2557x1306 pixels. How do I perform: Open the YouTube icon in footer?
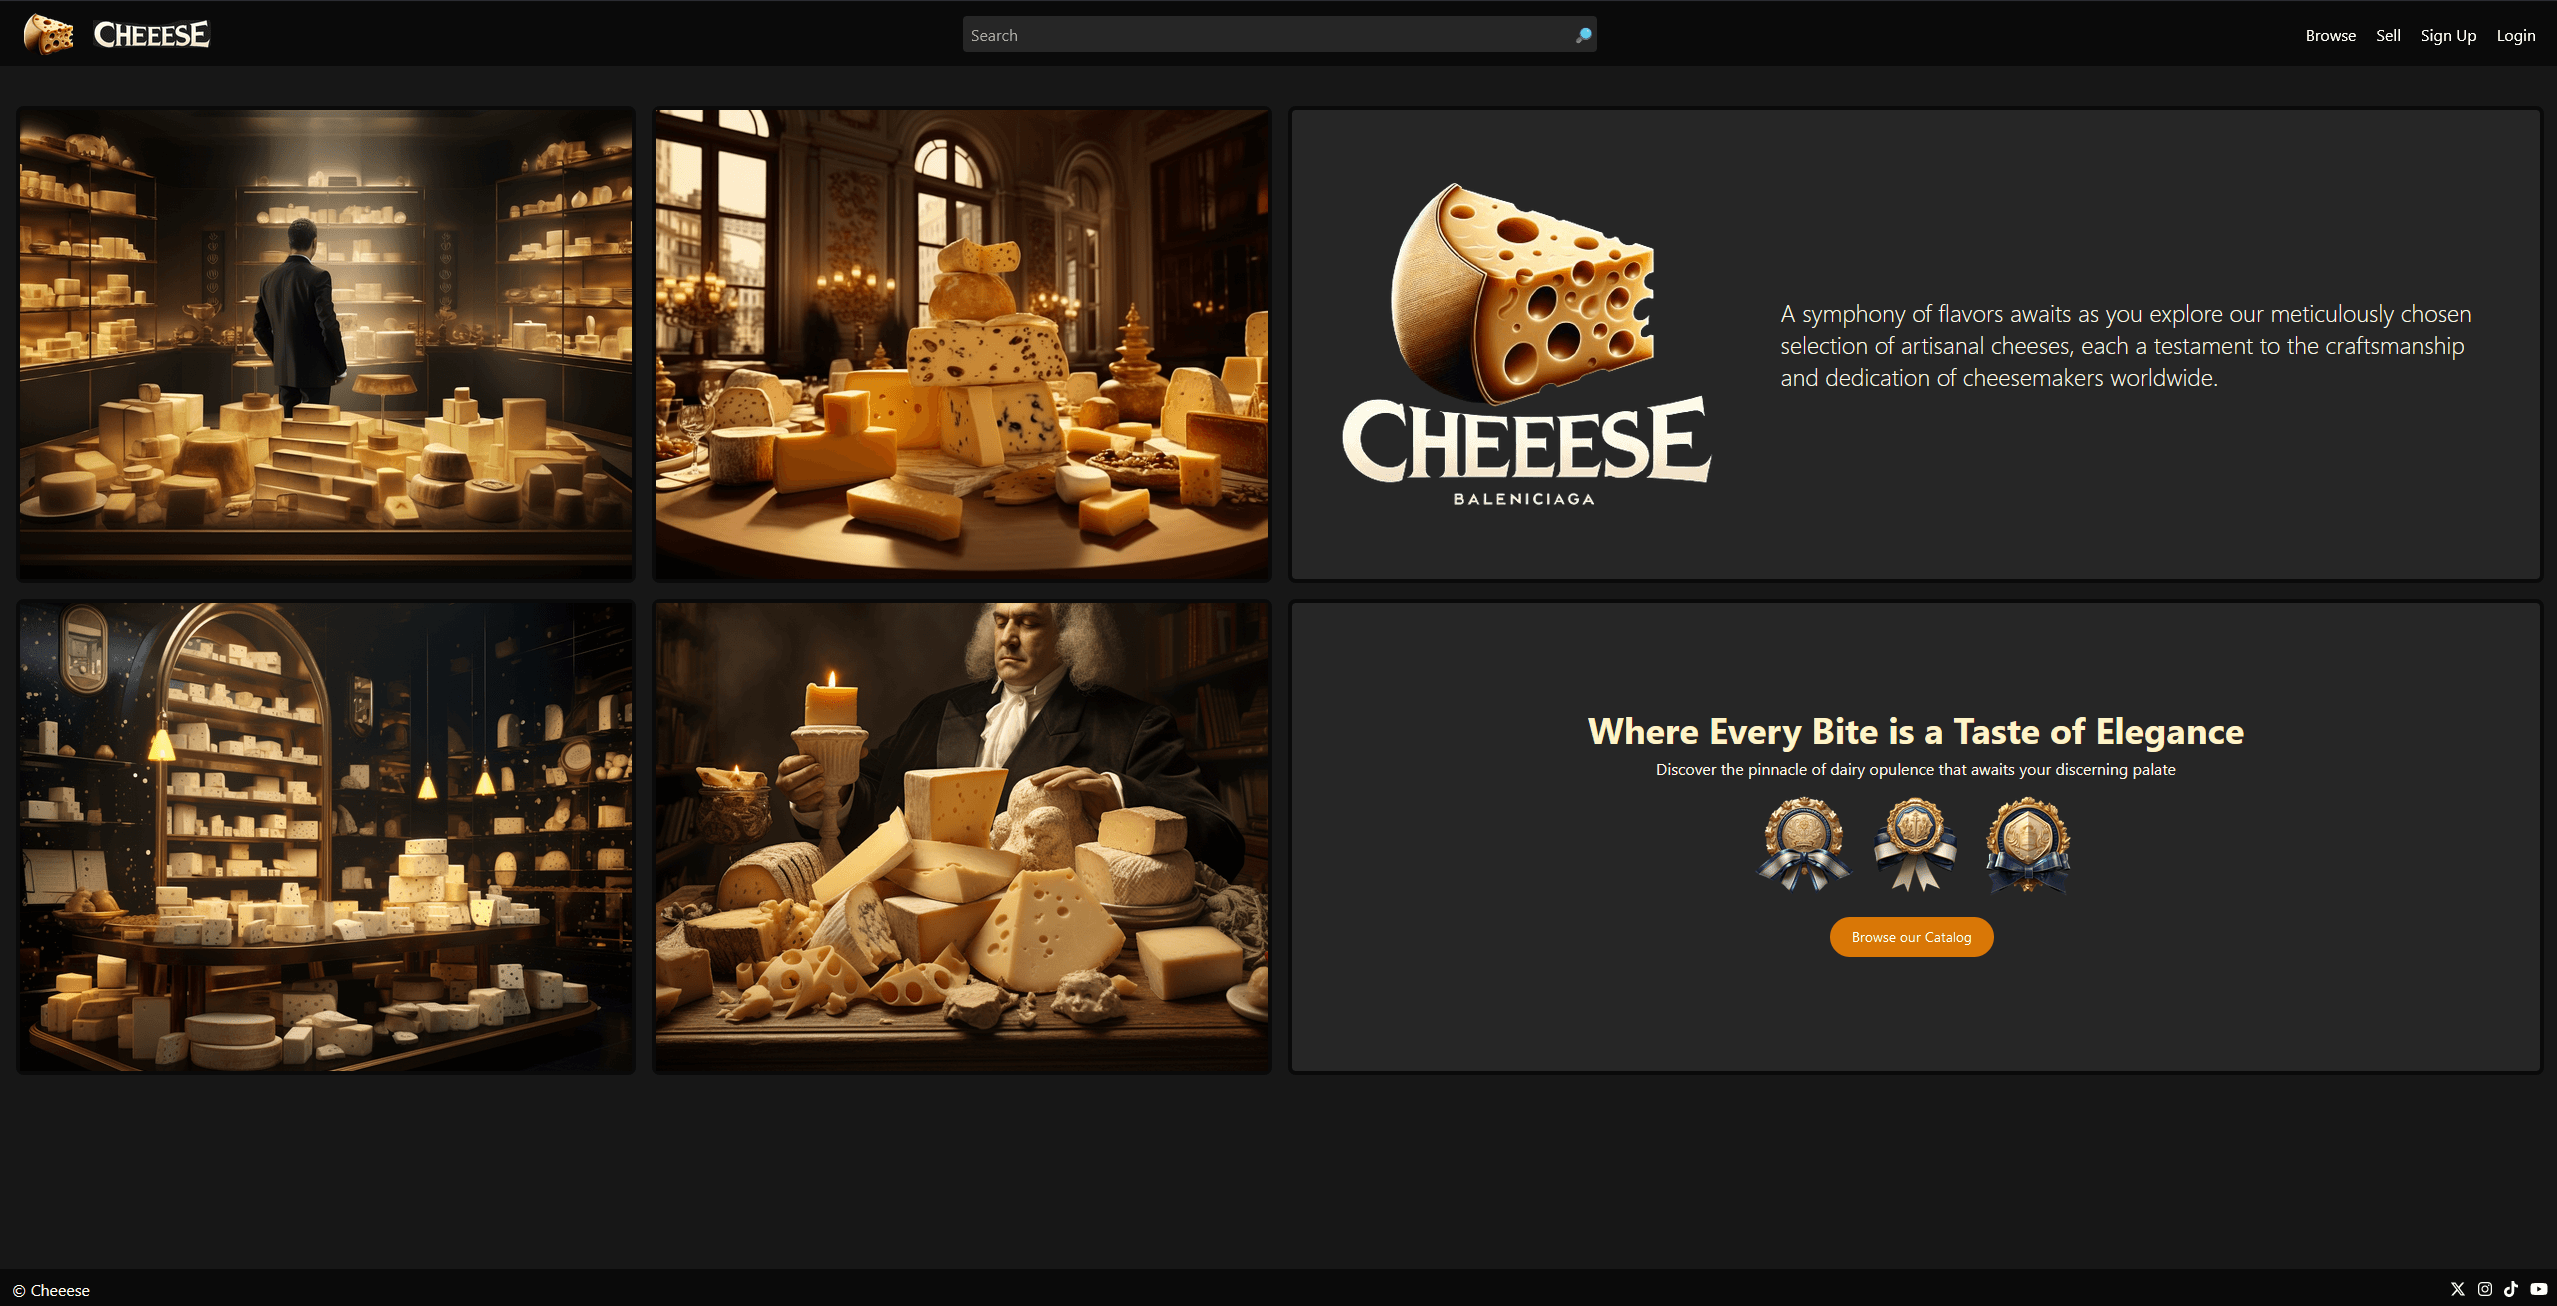tap(2539, 1289)
